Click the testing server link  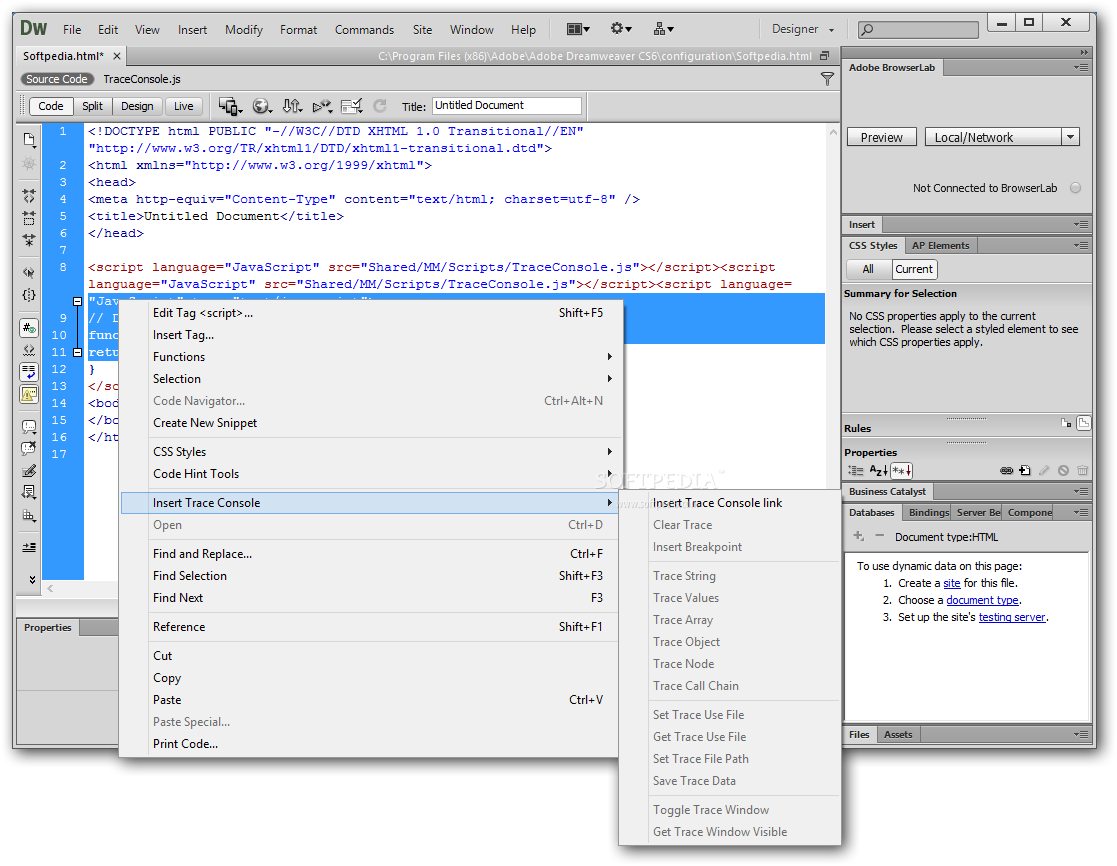click(x=1012, y=617)
